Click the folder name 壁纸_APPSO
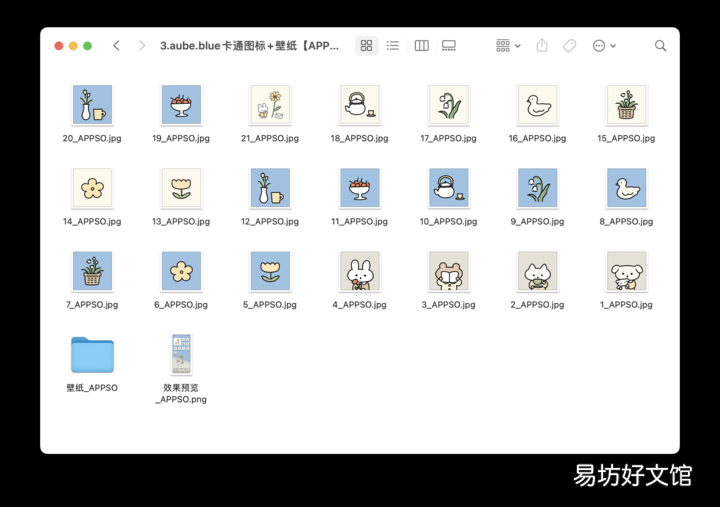The height and width of the screenshot is (507, 720). coord(92,388)
